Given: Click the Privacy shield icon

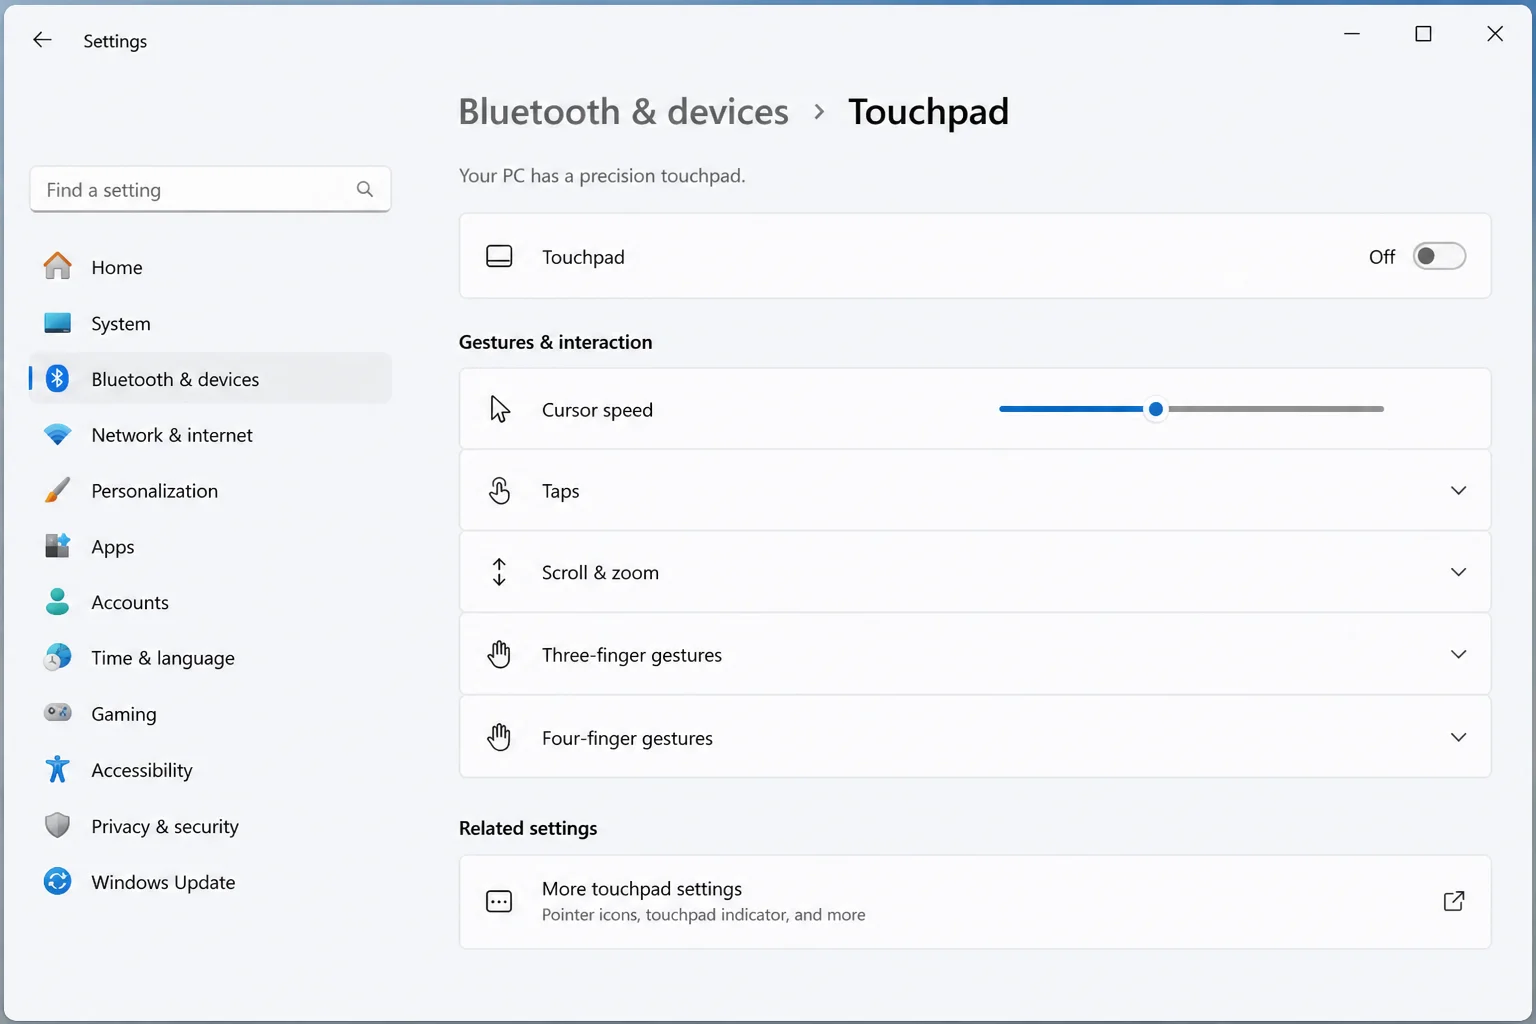Looking at the screenshot, I should [58, 825].
